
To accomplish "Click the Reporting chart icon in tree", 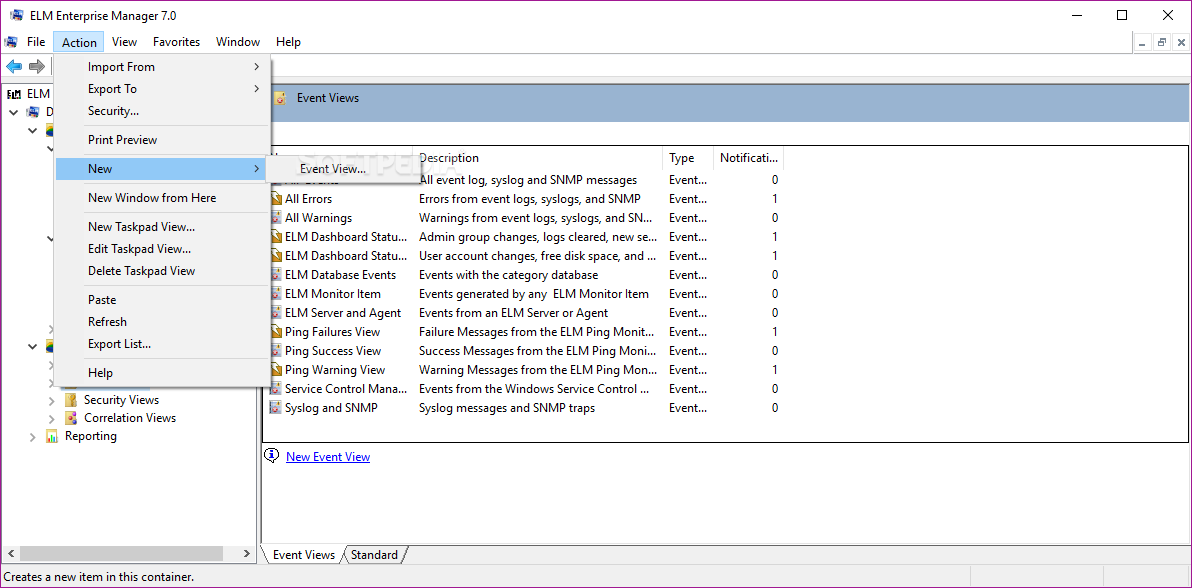I will (x=52, y=436).
